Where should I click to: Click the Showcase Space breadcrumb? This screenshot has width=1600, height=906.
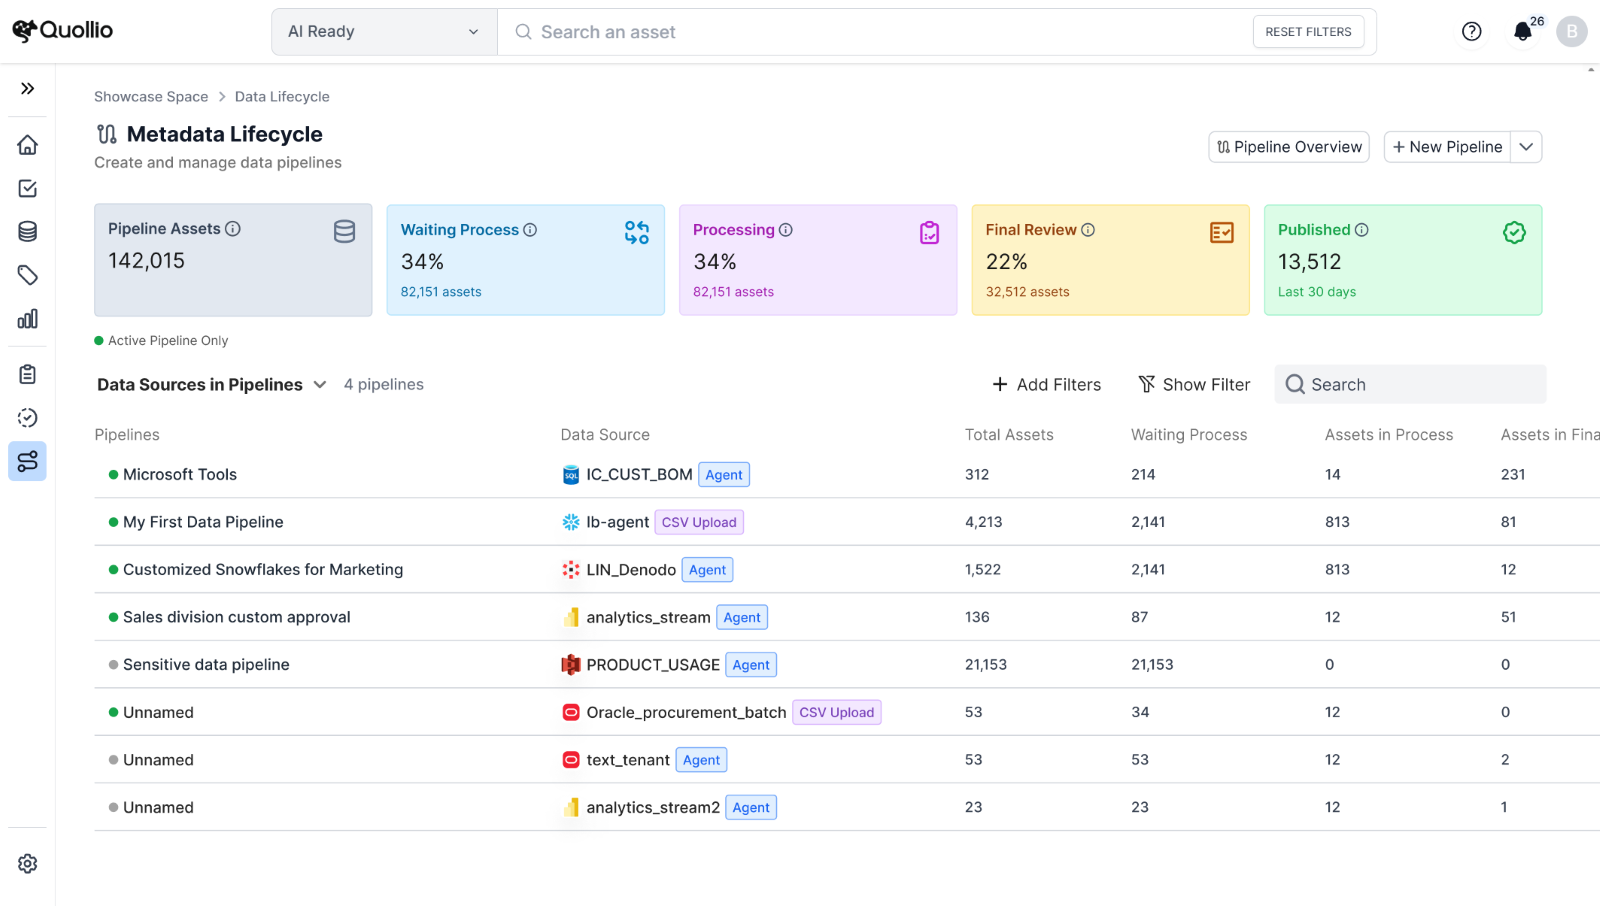[151, 97]
